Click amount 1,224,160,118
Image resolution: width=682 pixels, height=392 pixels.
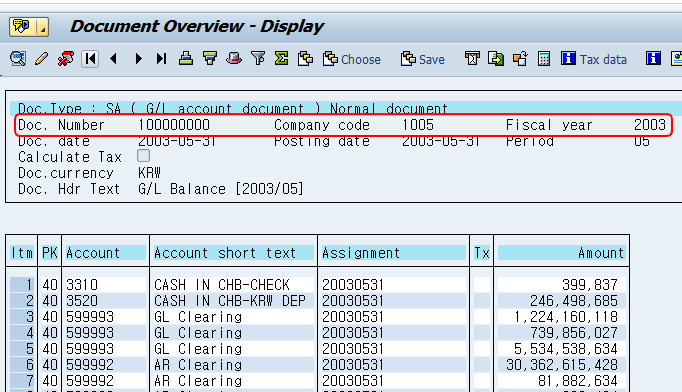click(x=566, y=317)
